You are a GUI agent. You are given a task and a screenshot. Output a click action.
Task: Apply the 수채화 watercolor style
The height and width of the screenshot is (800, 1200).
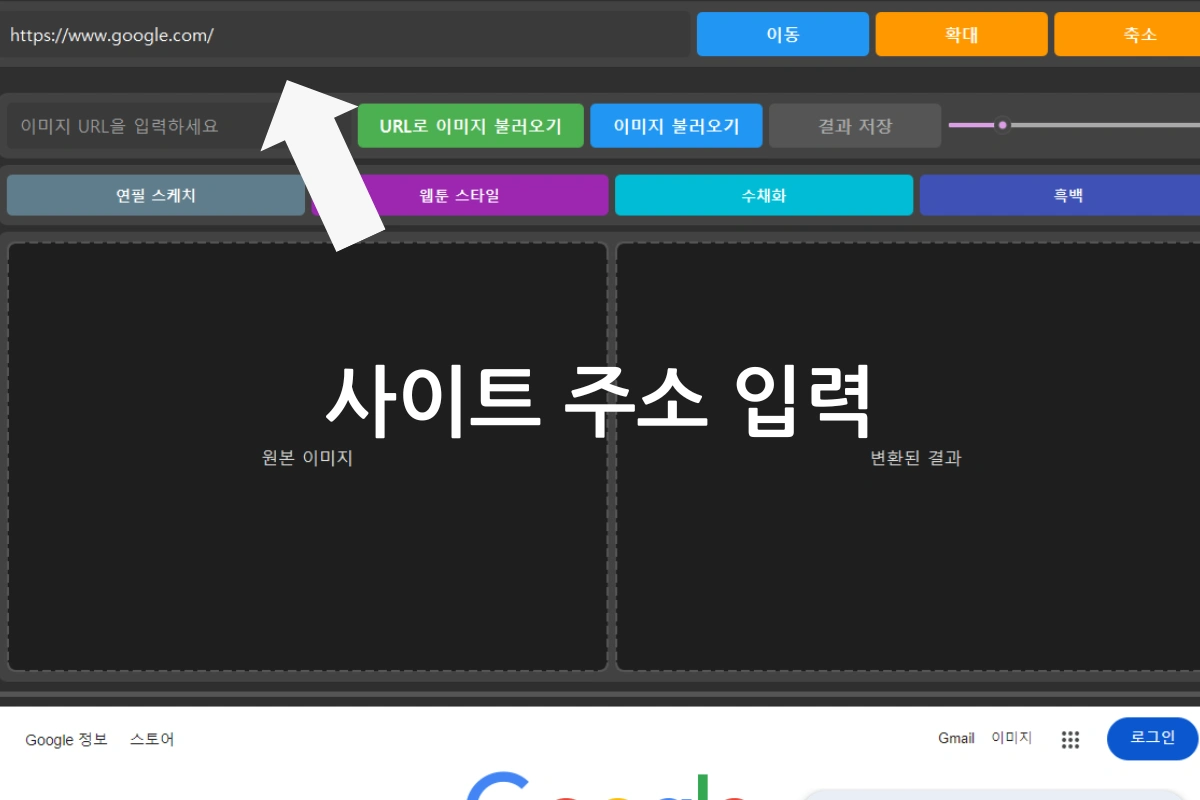763,194
